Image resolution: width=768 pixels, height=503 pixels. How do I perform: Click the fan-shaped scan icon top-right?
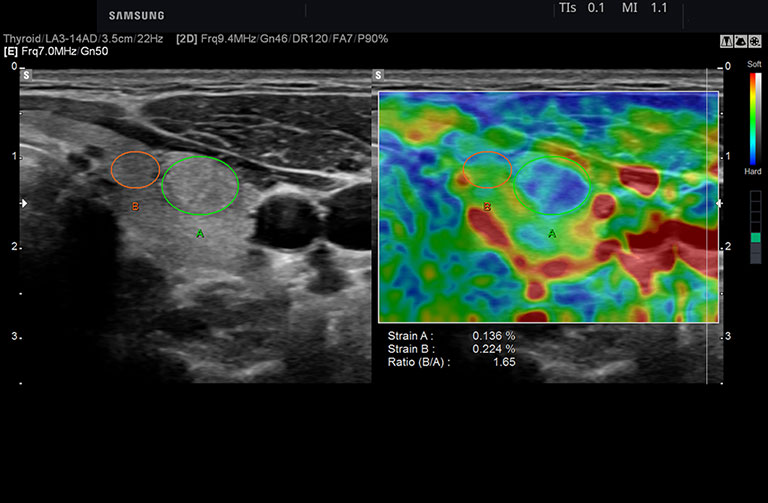point(740,42)
